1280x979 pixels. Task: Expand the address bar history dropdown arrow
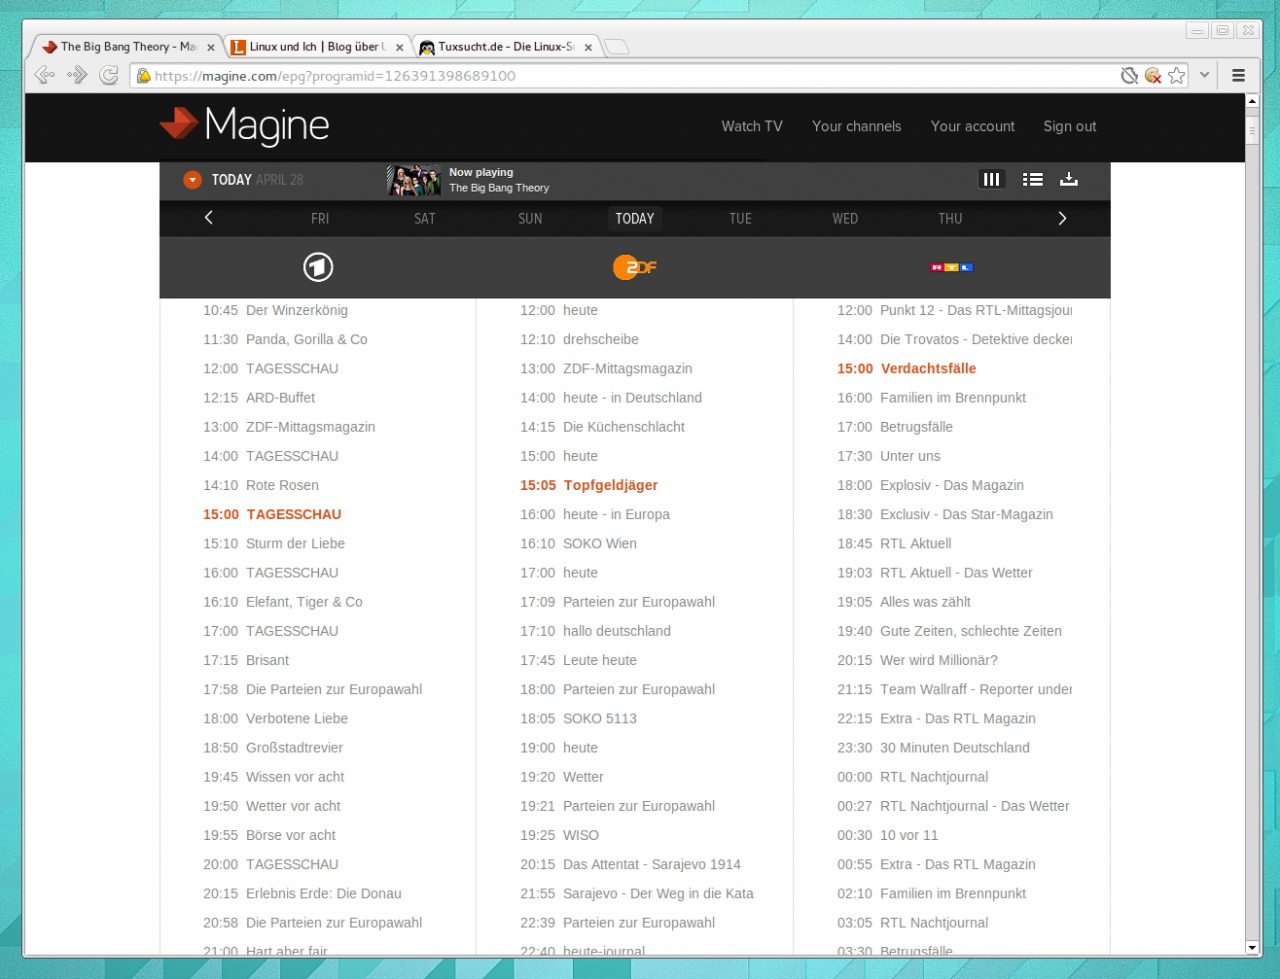point(1205,75)
